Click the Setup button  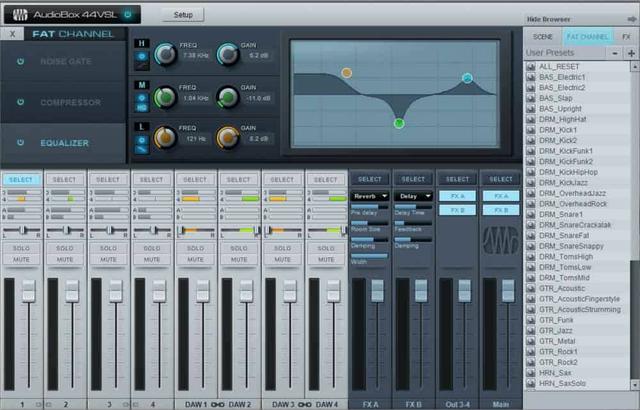click(183, 15)
